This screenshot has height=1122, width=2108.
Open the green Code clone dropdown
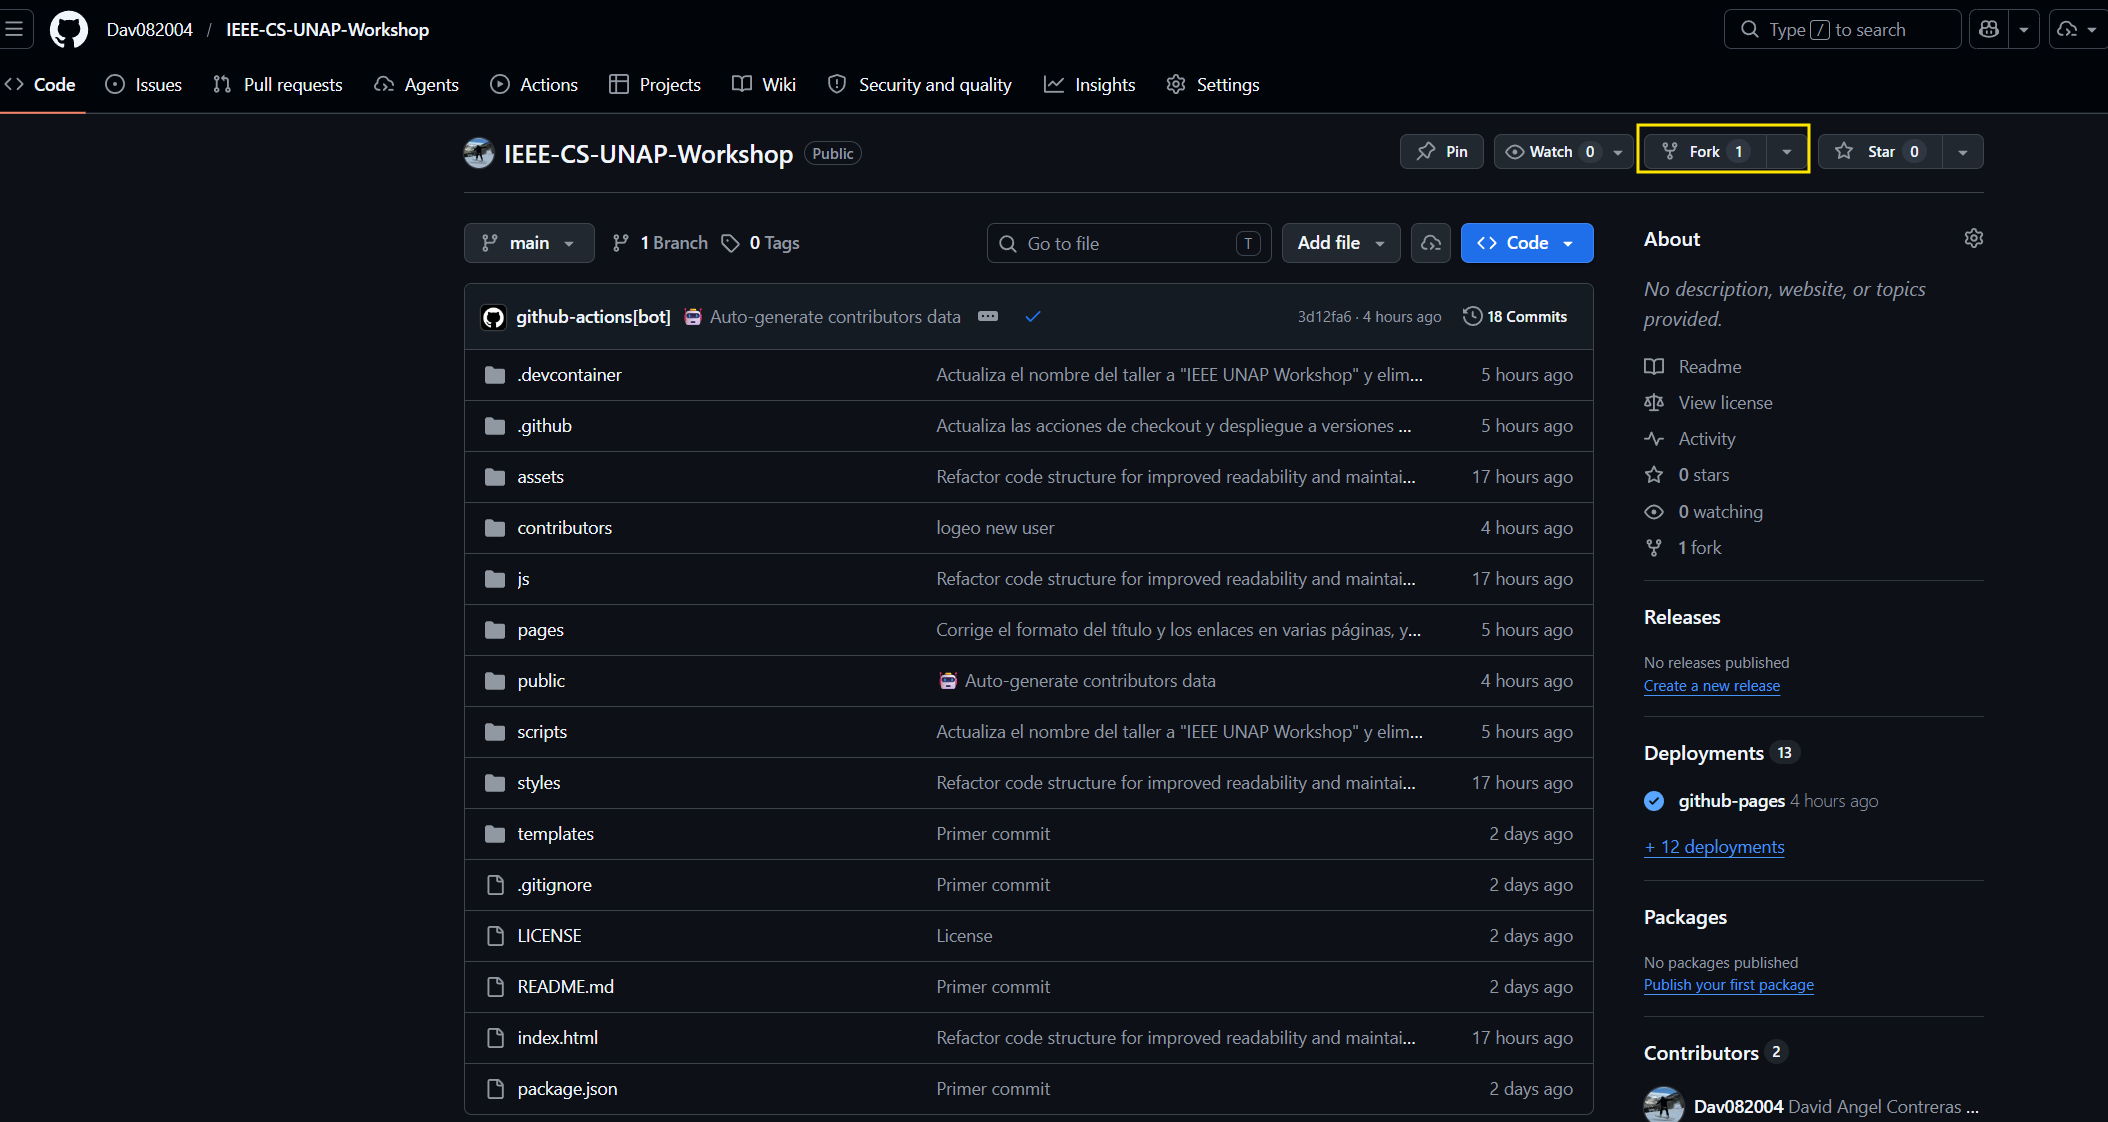click(1527, 243)
